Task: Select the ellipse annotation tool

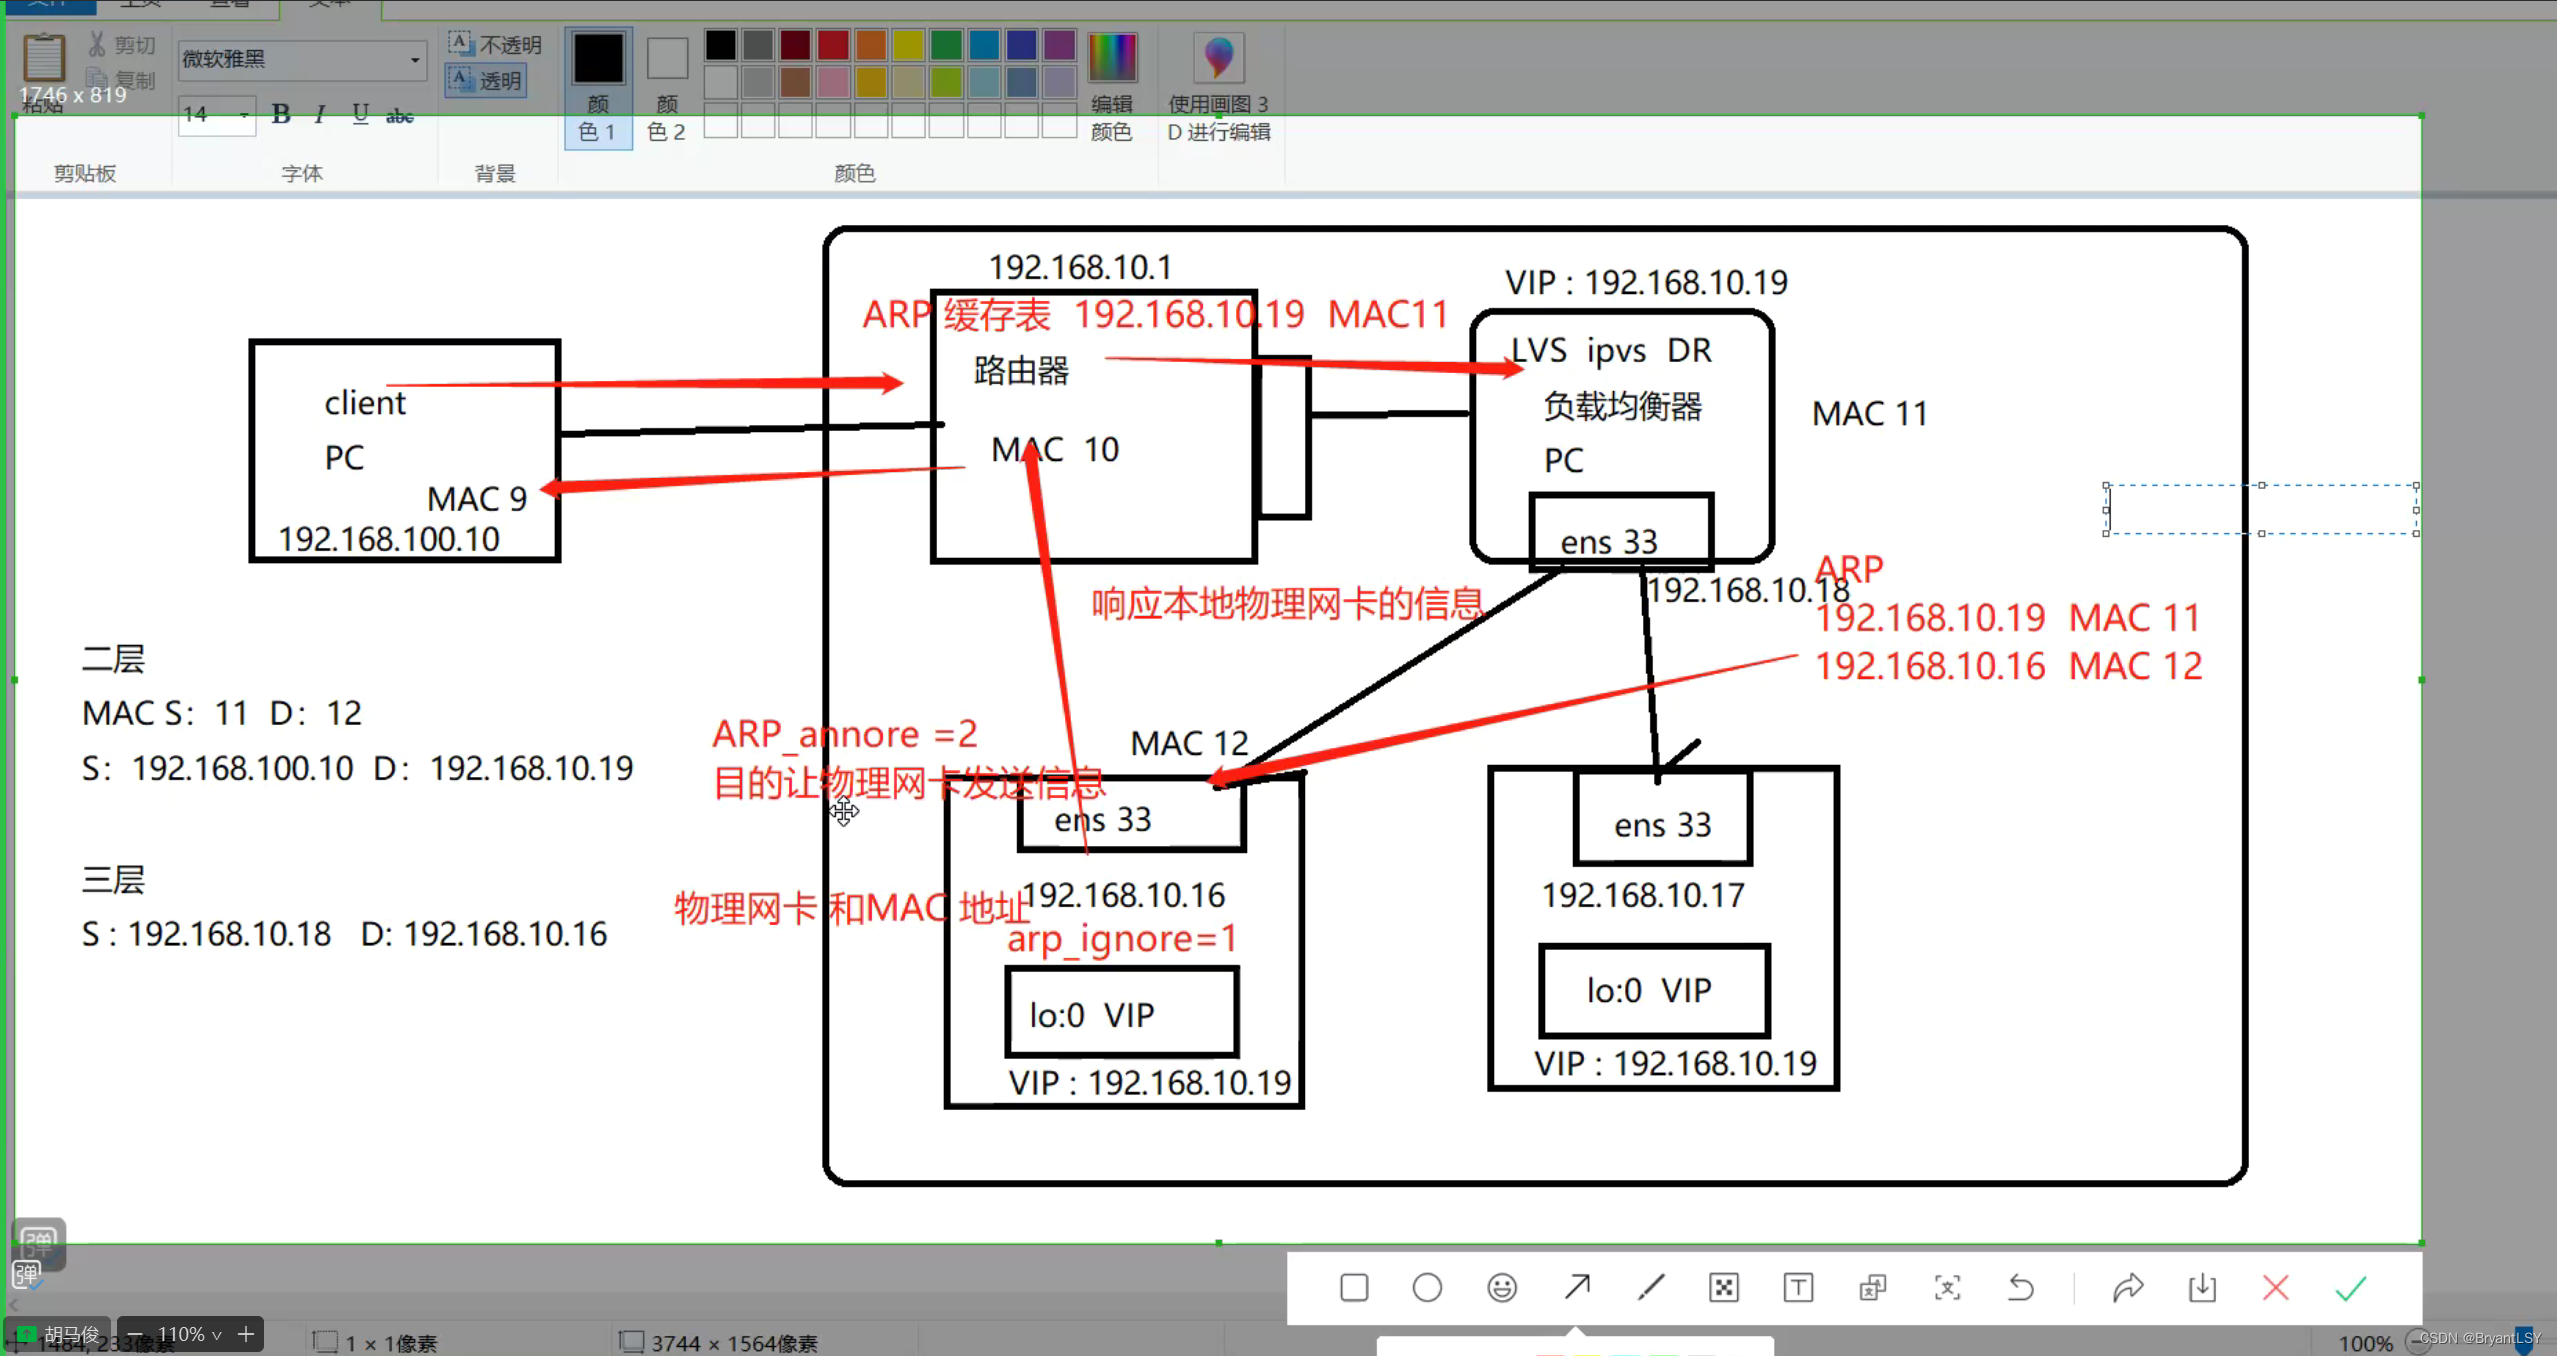Action: (1427, 1287)
